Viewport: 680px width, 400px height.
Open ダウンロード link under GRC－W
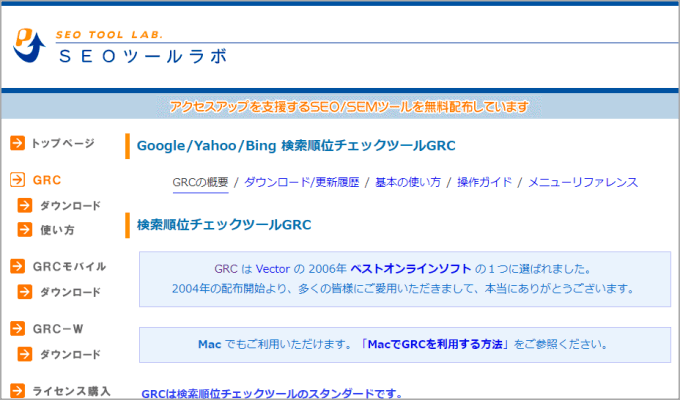(70, 355)
